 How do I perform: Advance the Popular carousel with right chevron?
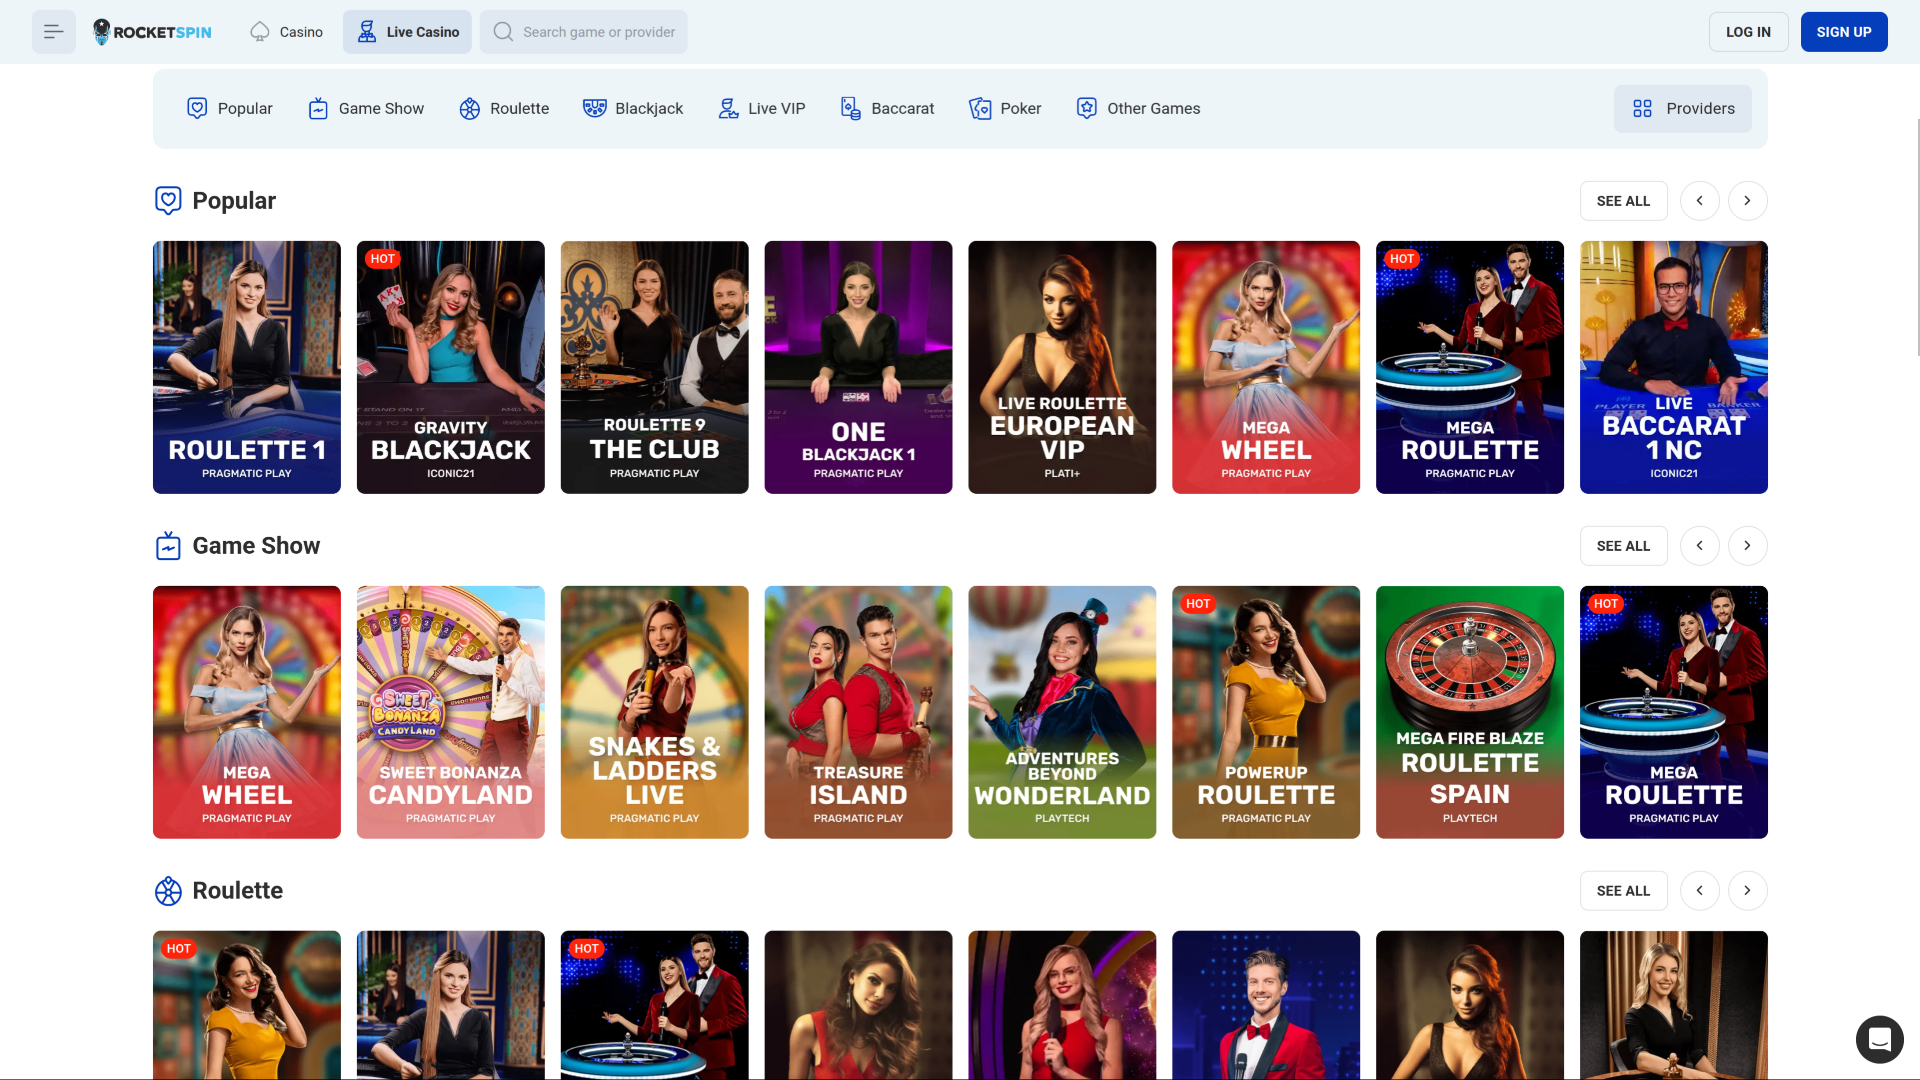click(x=1747, y=200)
